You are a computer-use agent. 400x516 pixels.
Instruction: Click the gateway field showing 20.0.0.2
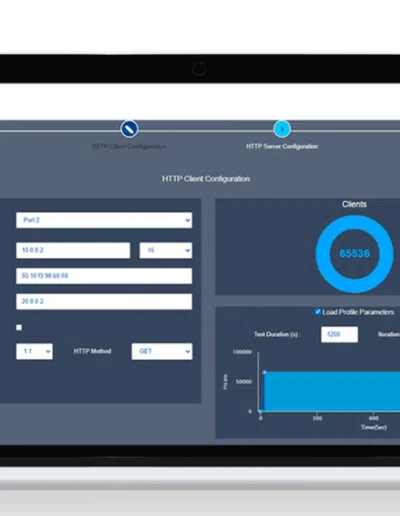(x=104, y=301)
